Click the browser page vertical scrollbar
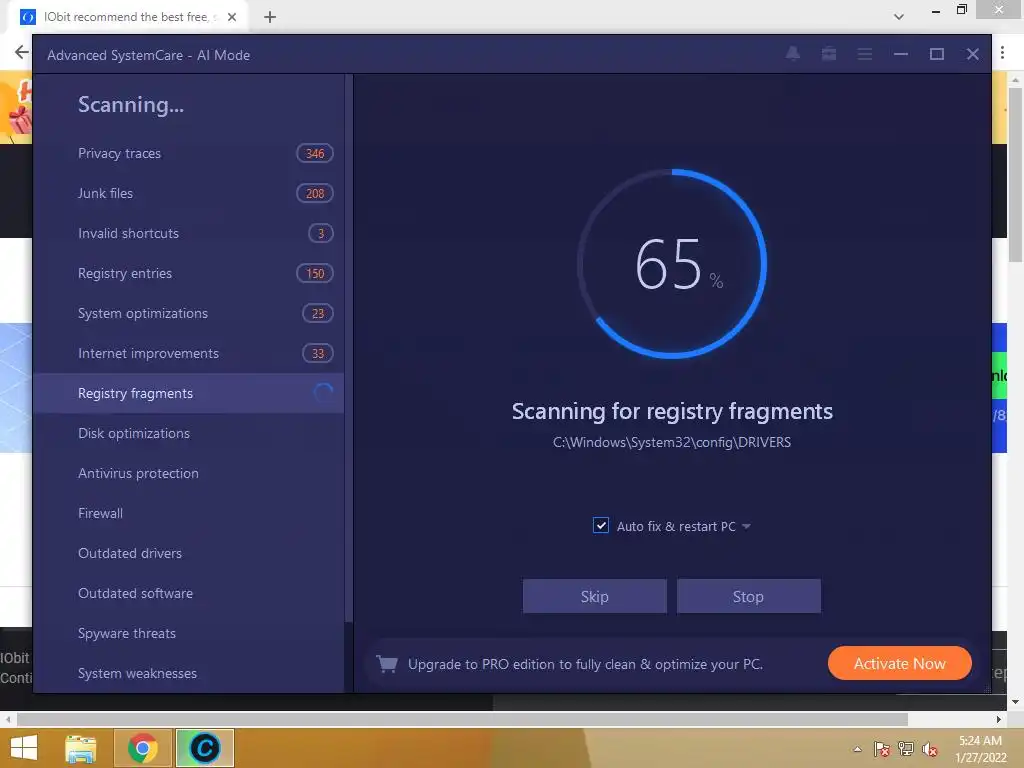1024x768 pixels. [1015, 175]
